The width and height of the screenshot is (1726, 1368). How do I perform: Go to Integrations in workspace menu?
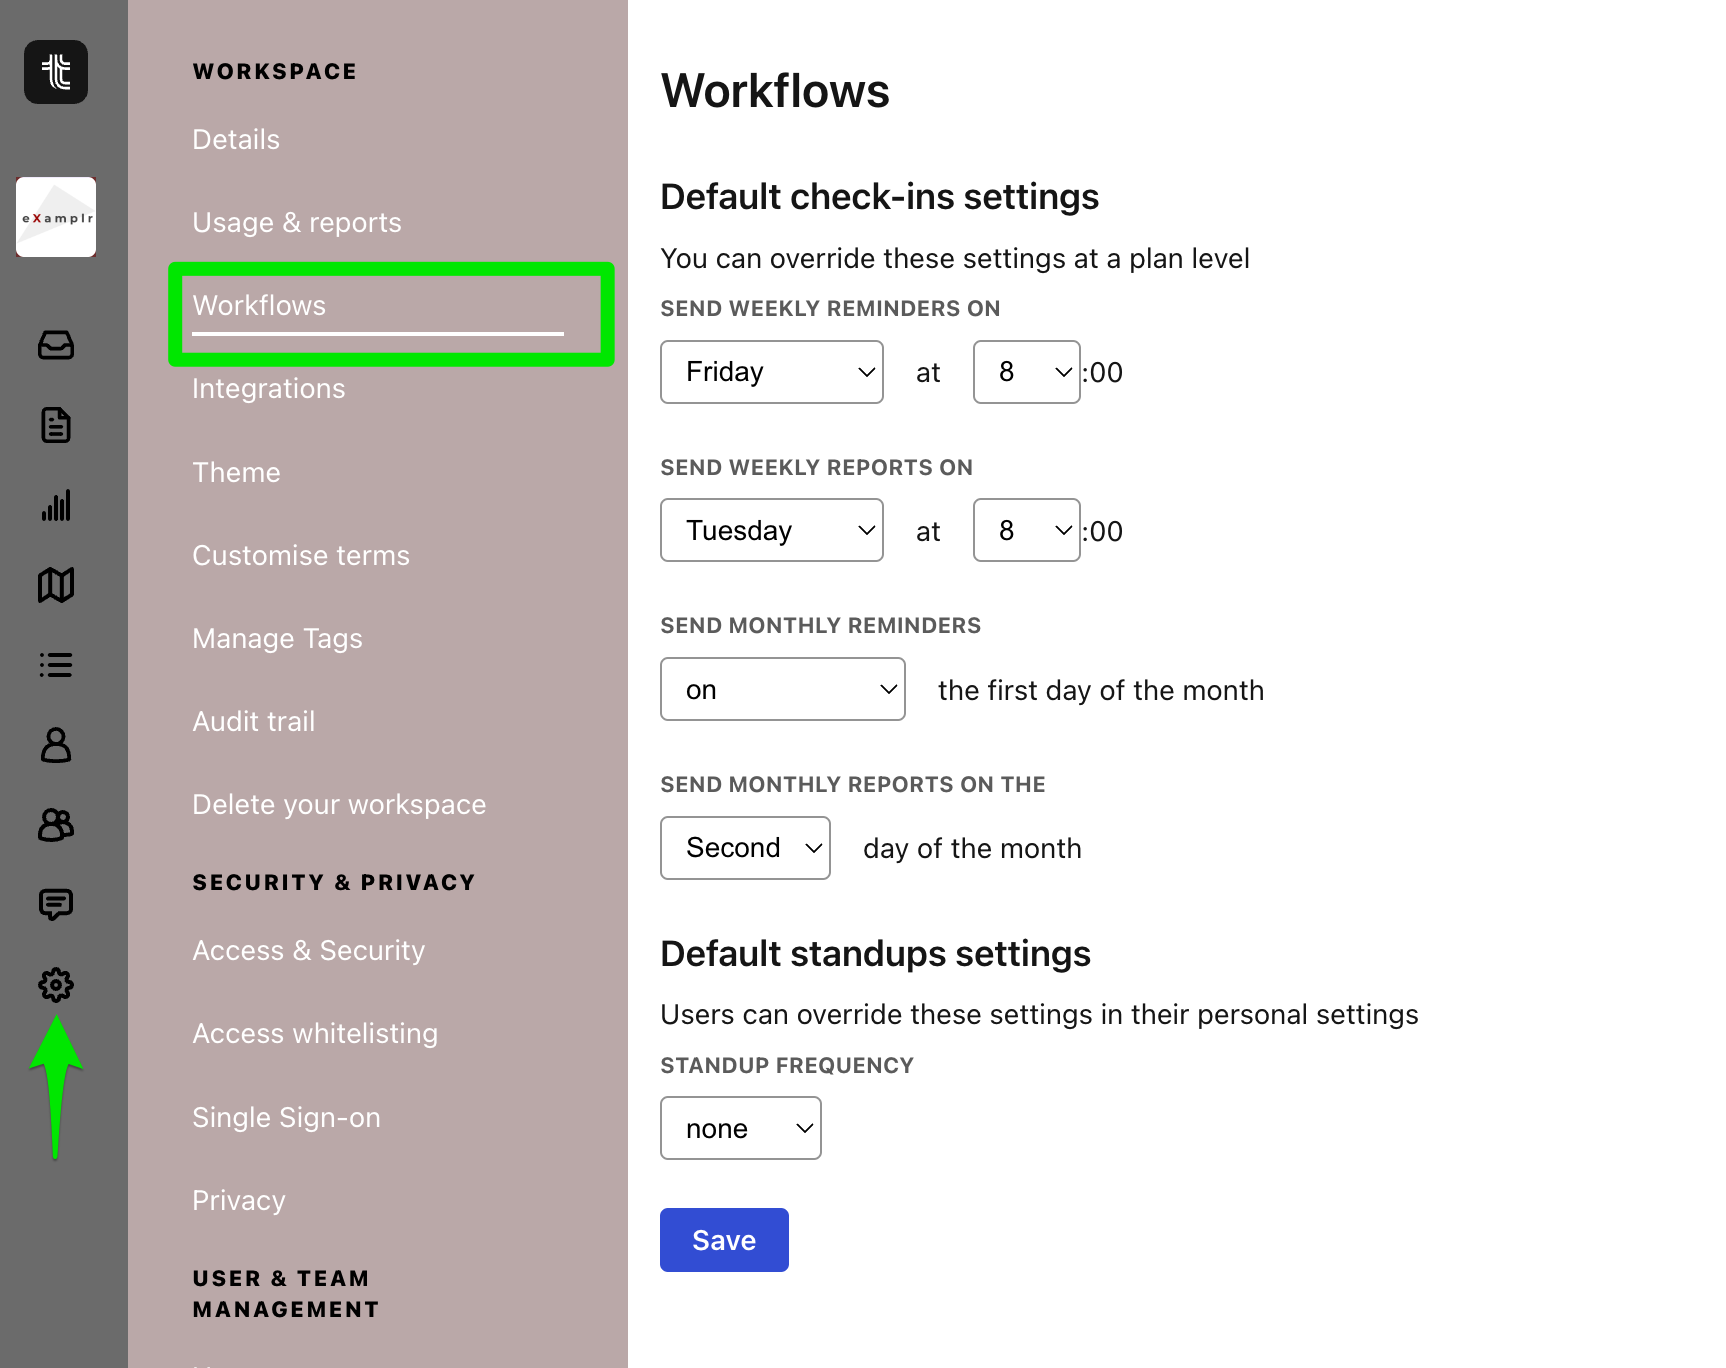pos(268,388)
